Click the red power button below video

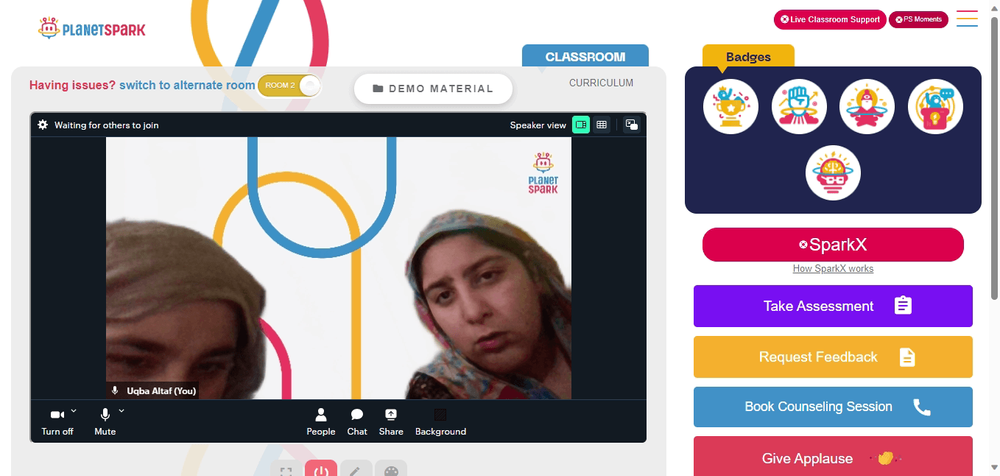pos(321,468)
